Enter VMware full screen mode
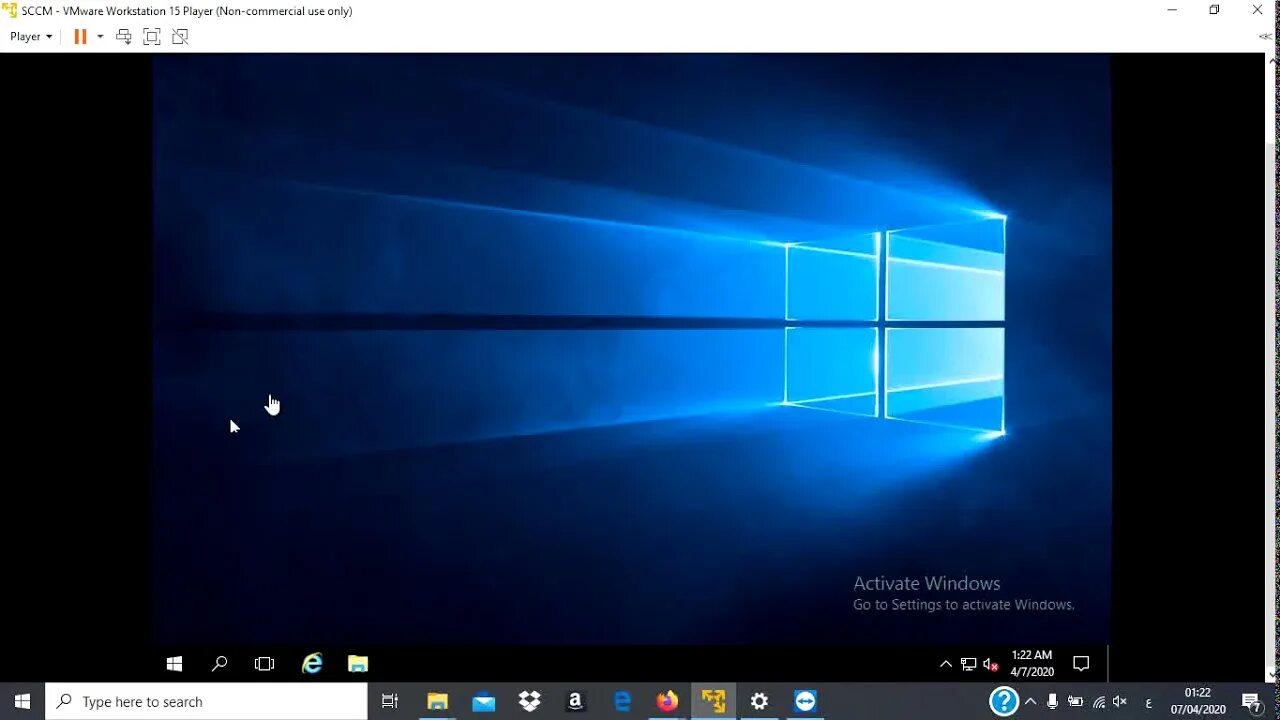This screenshot has width=1280, height=720. pyautogui.click(x=152, y=36)
